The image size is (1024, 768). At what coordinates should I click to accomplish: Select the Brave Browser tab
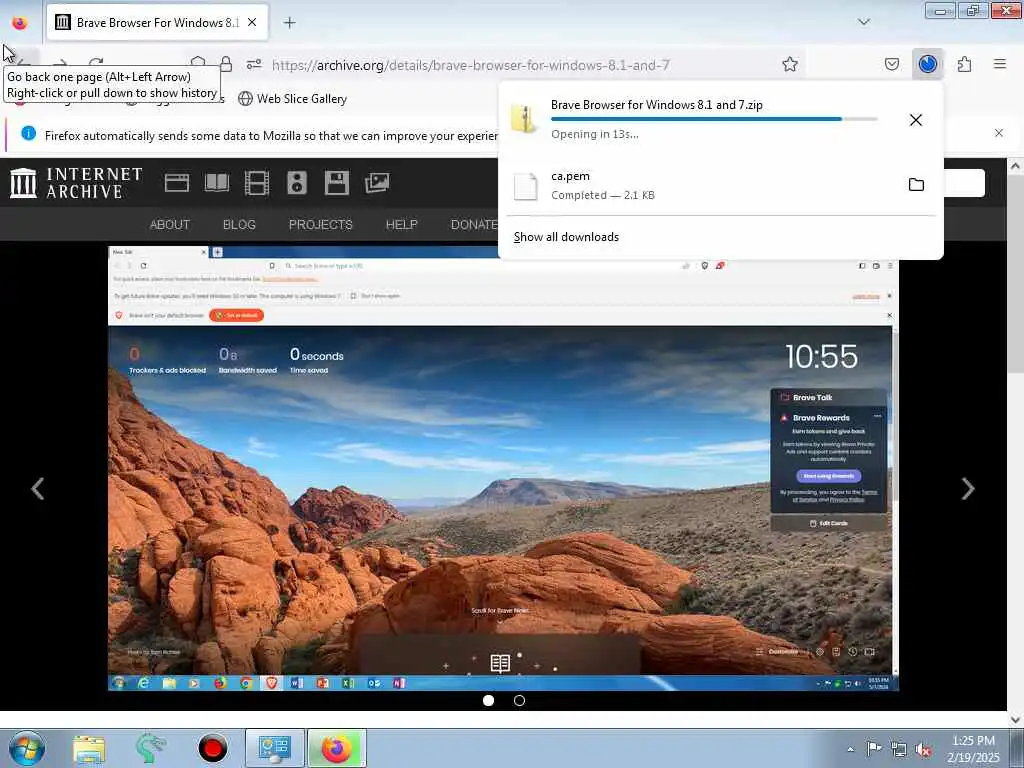tap(157, 23)
